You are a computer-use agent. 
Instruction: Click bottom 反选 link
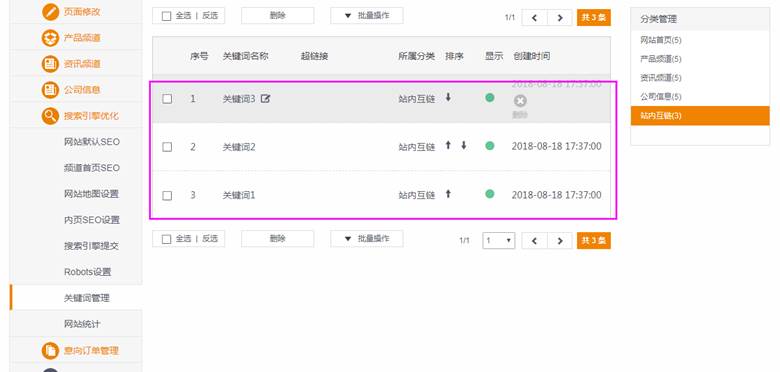[x=210, y=239]
